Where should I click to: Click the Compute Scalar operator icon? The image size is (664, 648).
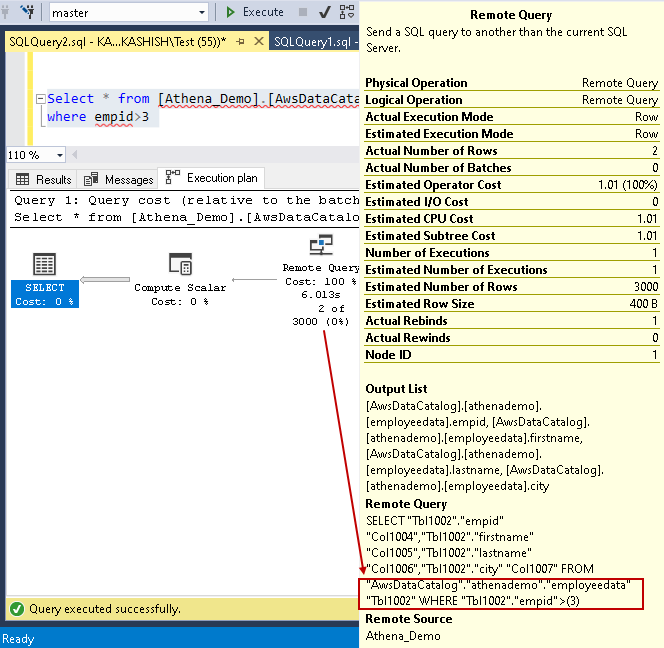(180, 264)
